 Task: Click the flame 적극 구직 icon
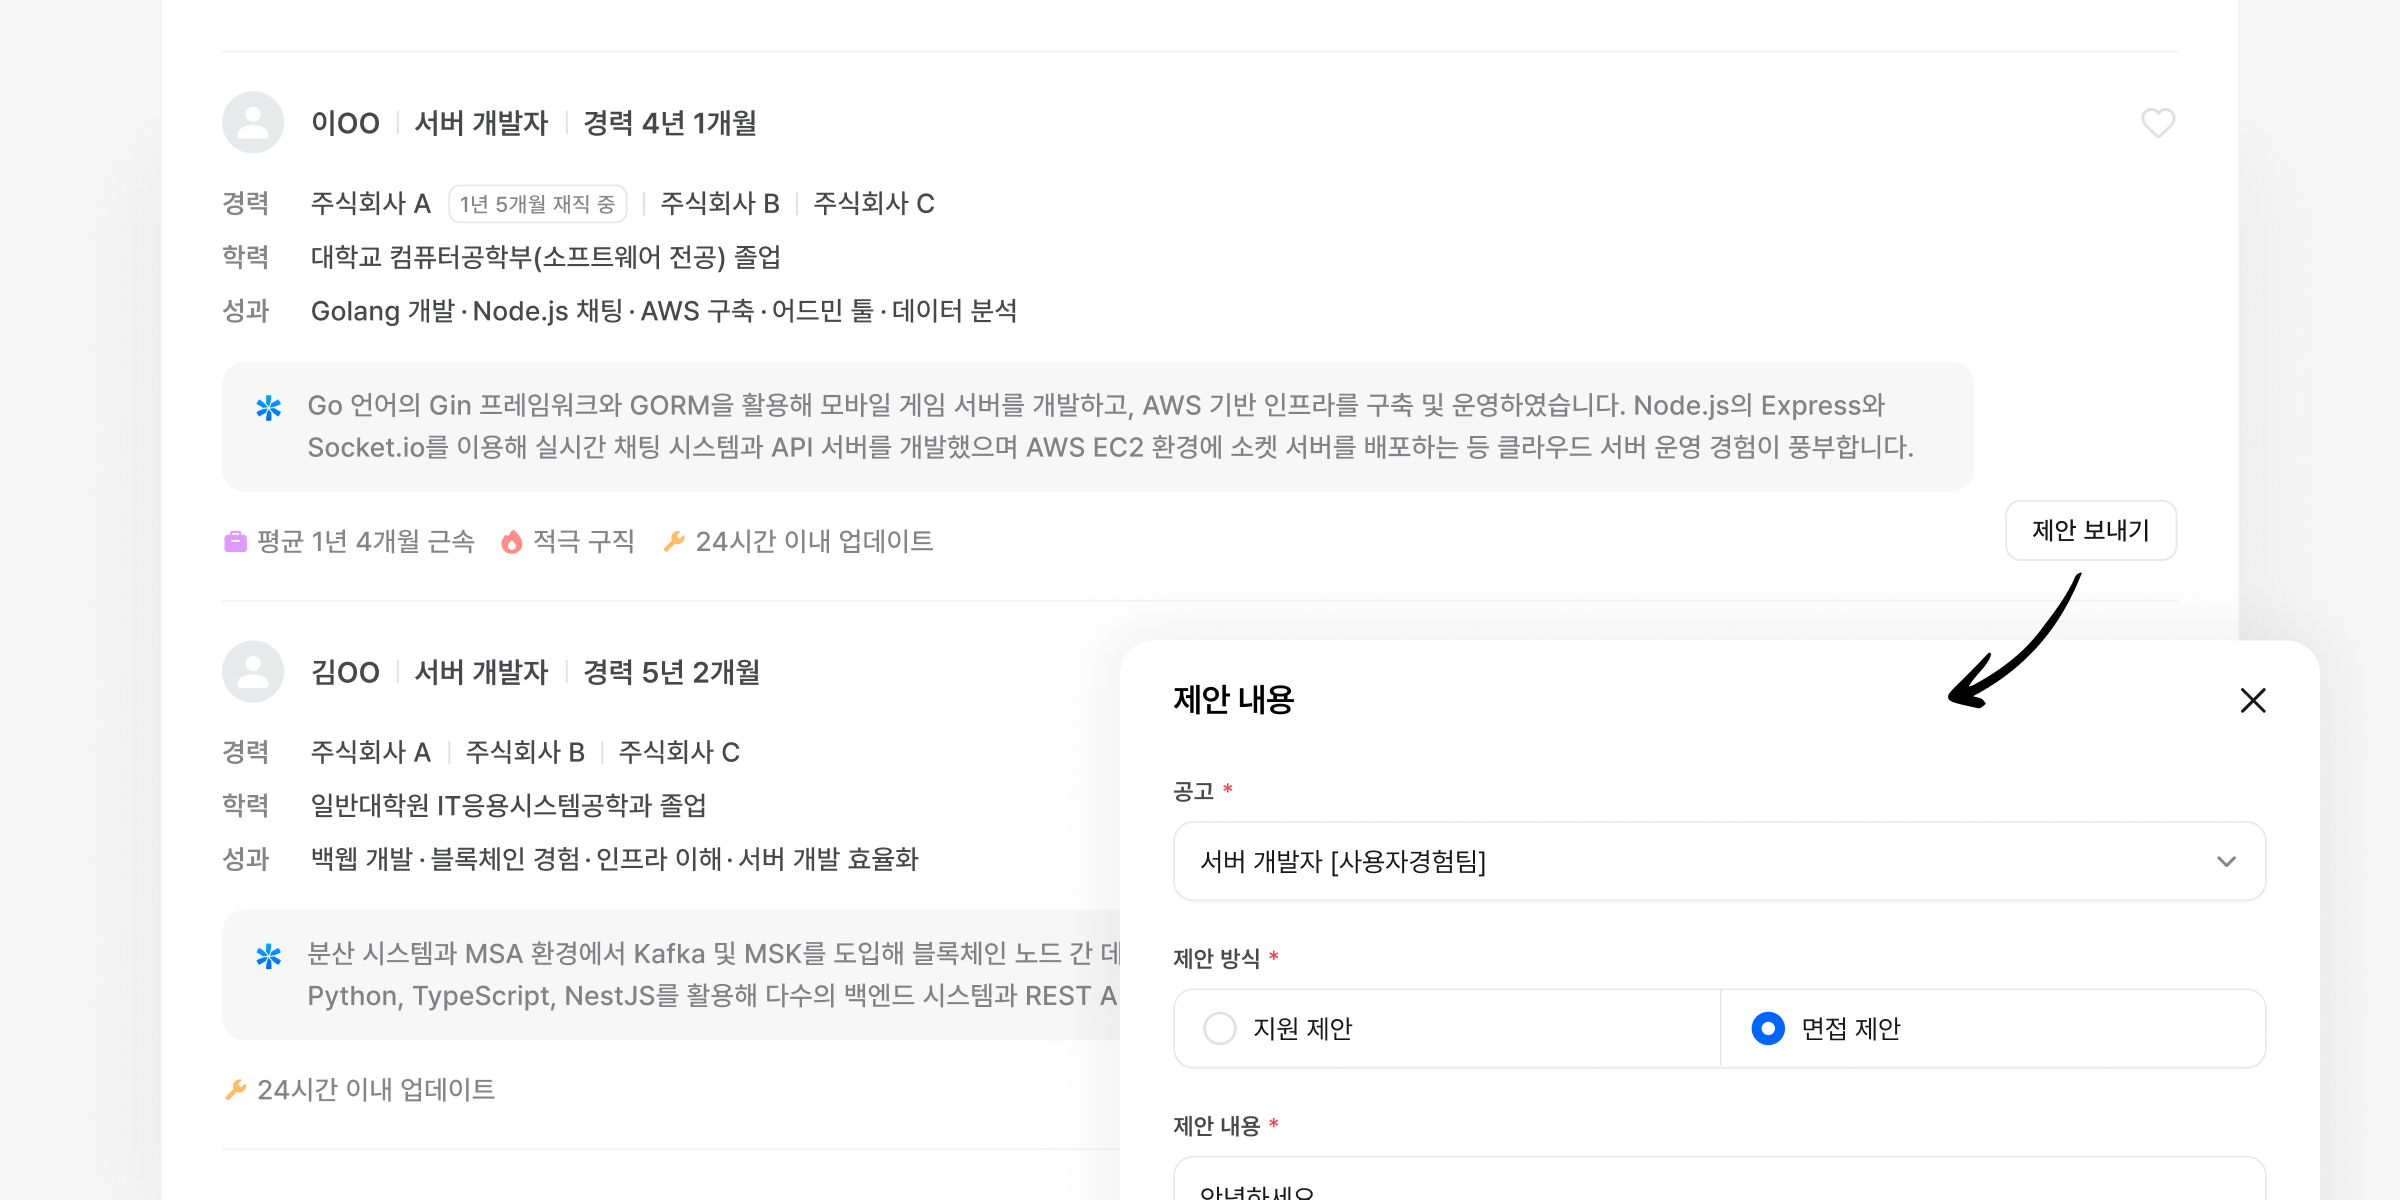512,542
